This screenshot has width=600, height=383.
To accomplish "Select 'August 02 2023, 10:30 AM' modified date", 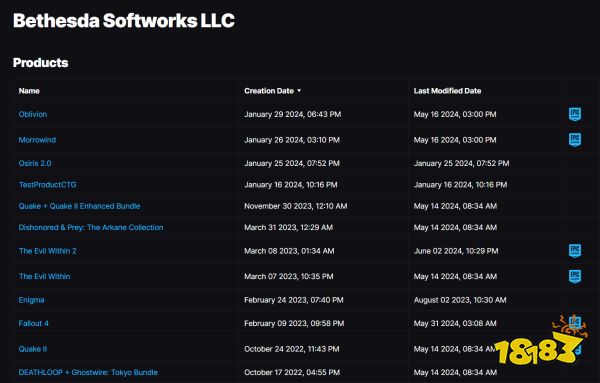I will point(460,300).
